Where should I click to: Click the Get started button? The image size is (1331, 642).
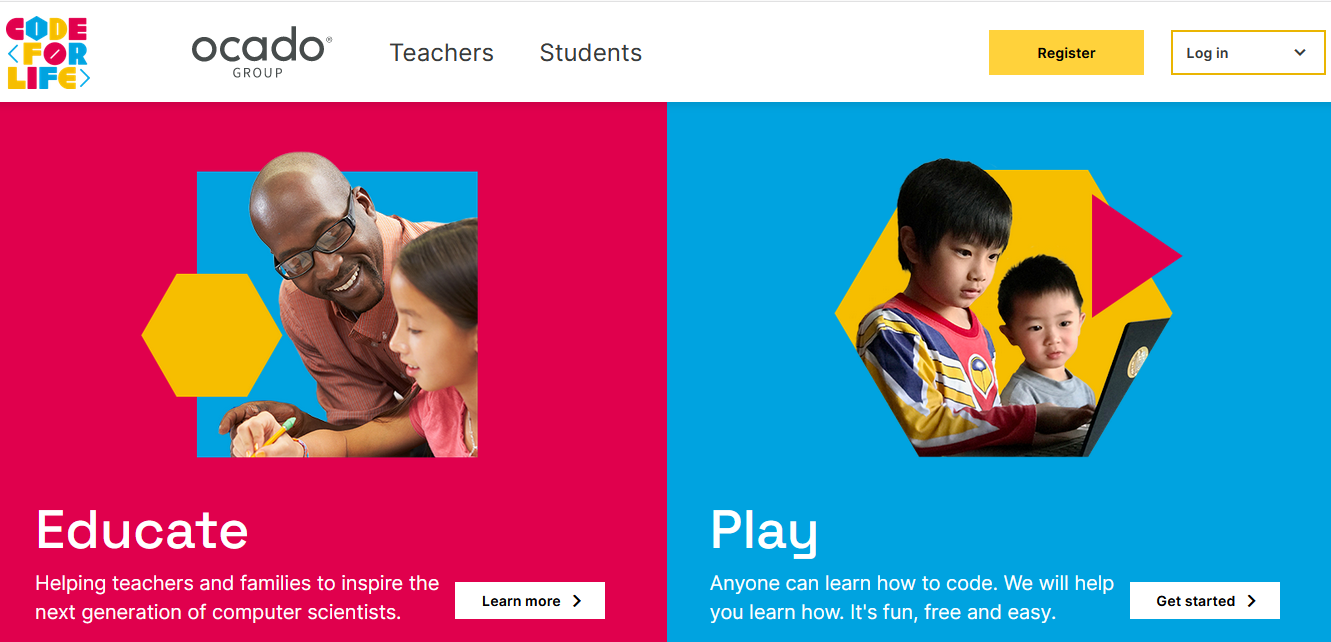click(x=1205, y=601)
